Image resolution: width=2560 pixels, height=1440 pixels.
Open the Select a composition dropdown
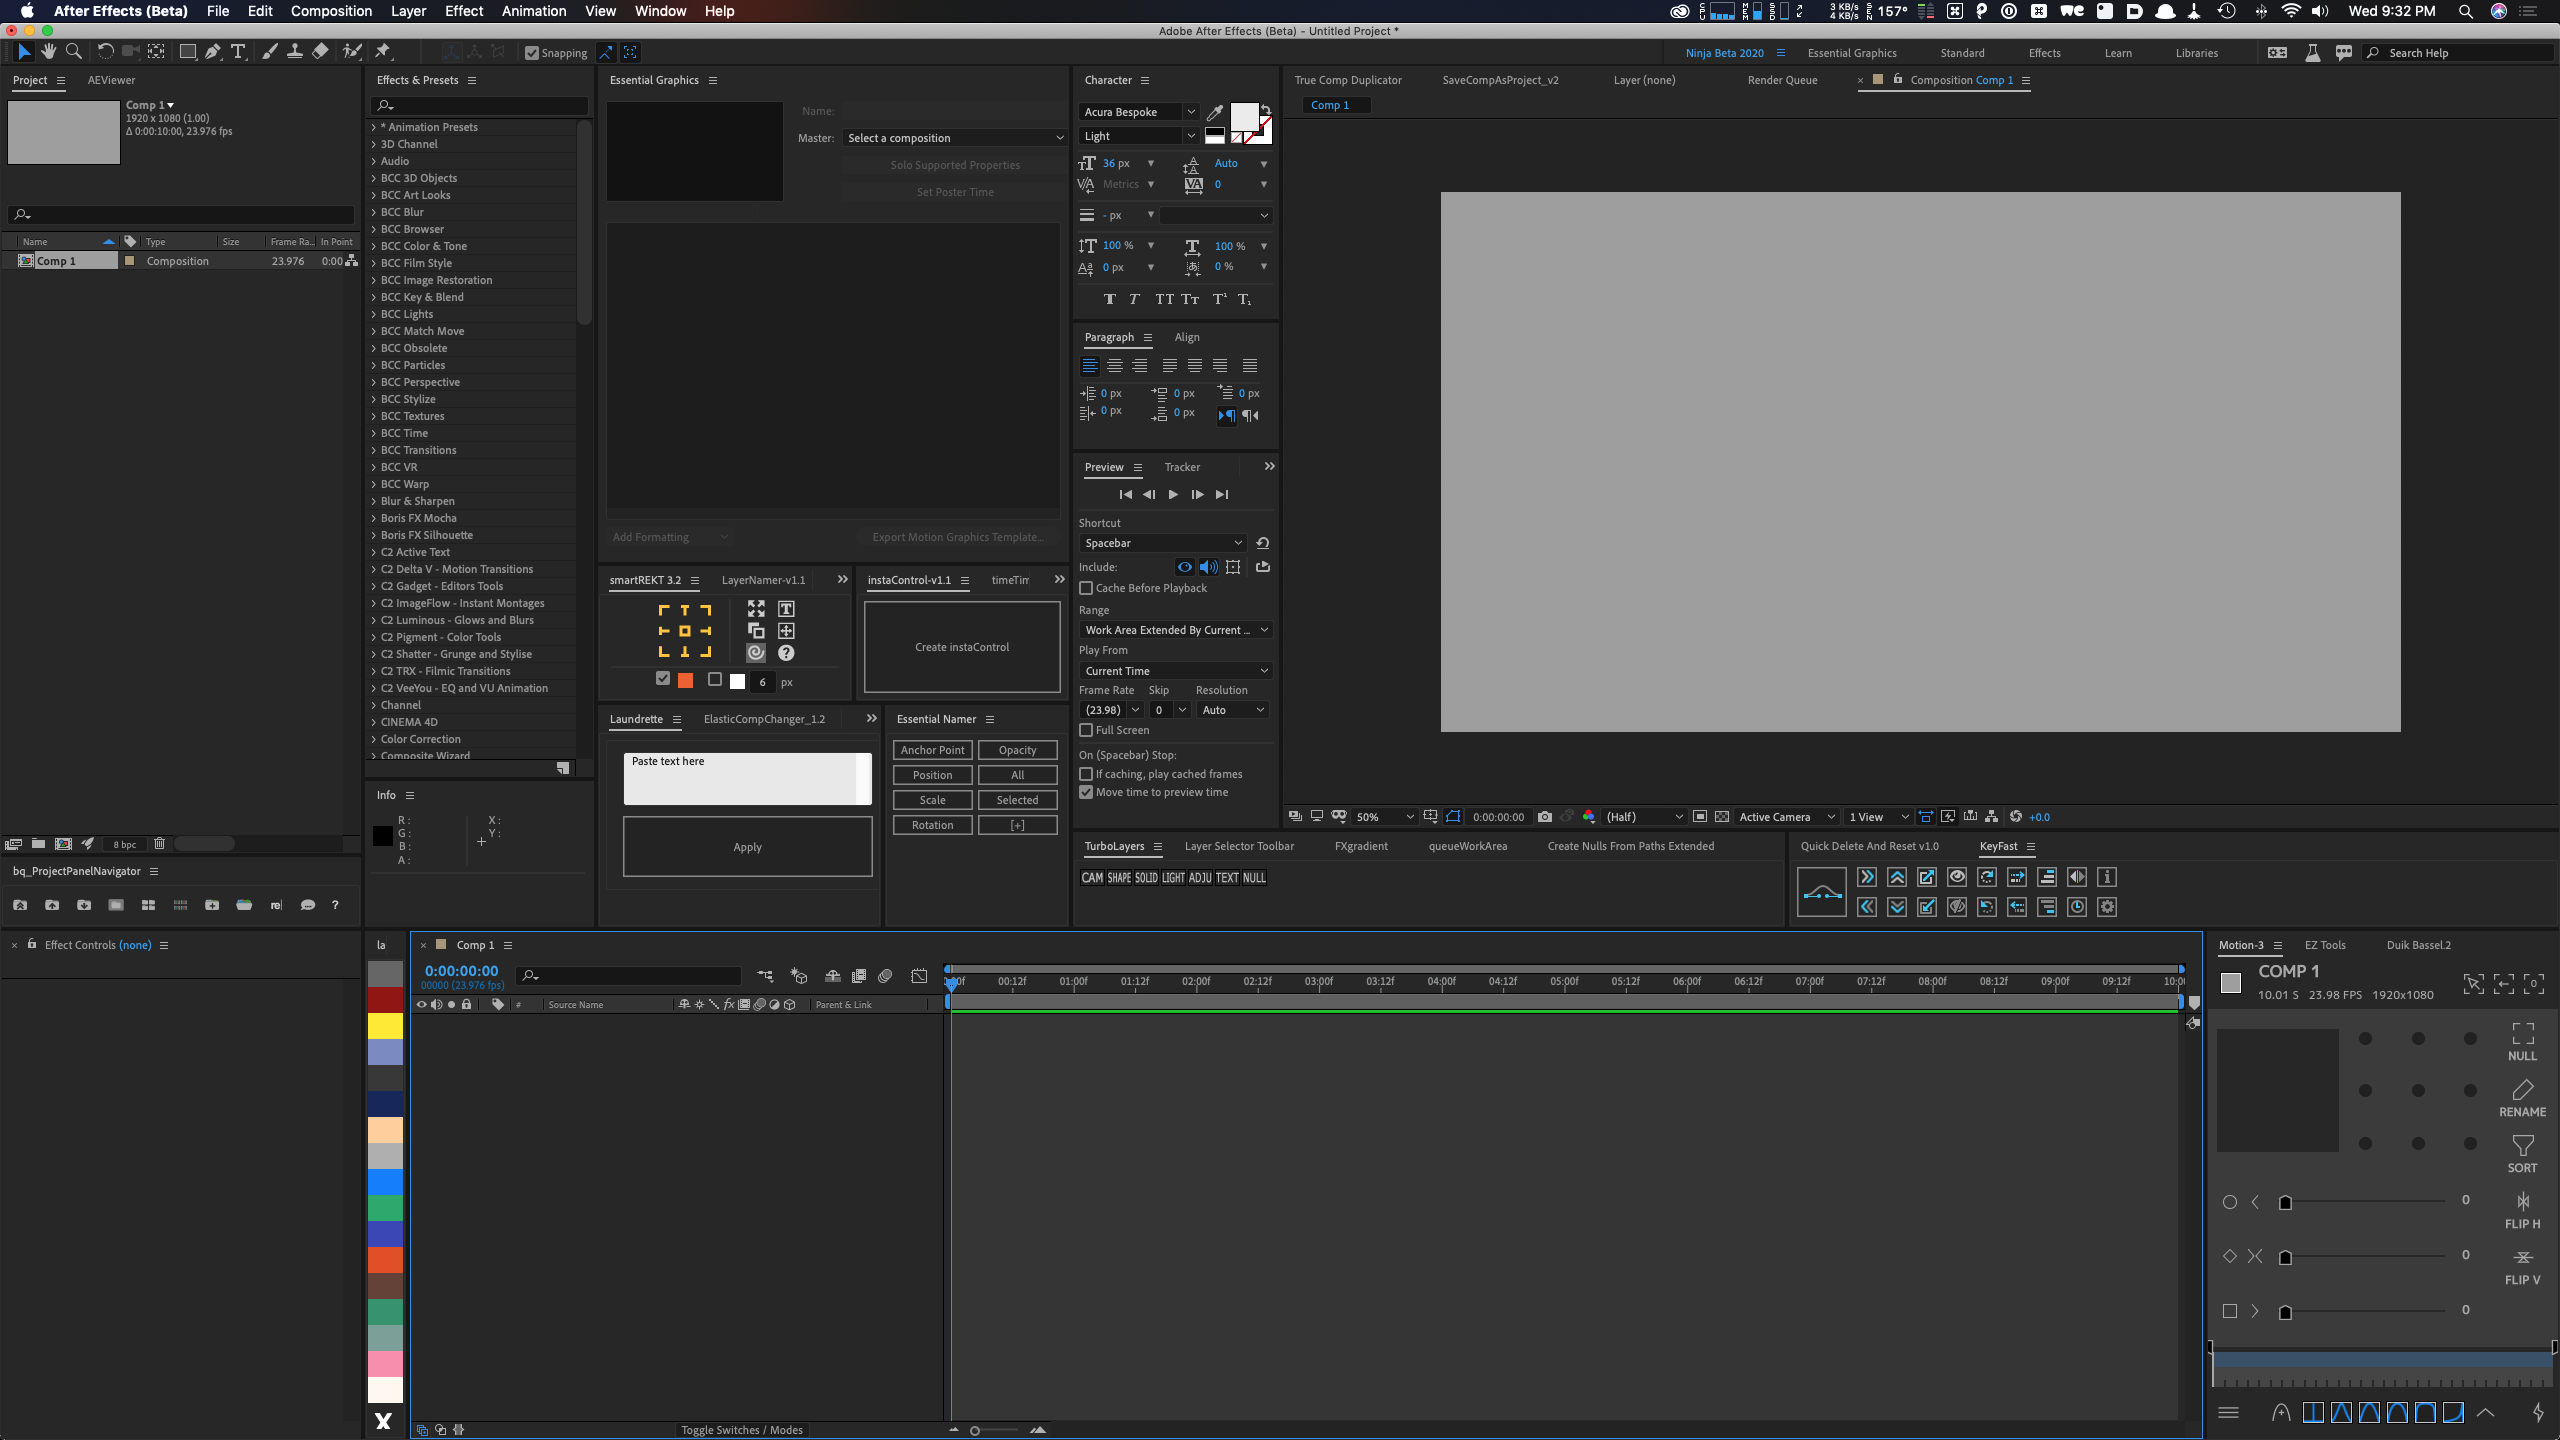pos(954,137)
